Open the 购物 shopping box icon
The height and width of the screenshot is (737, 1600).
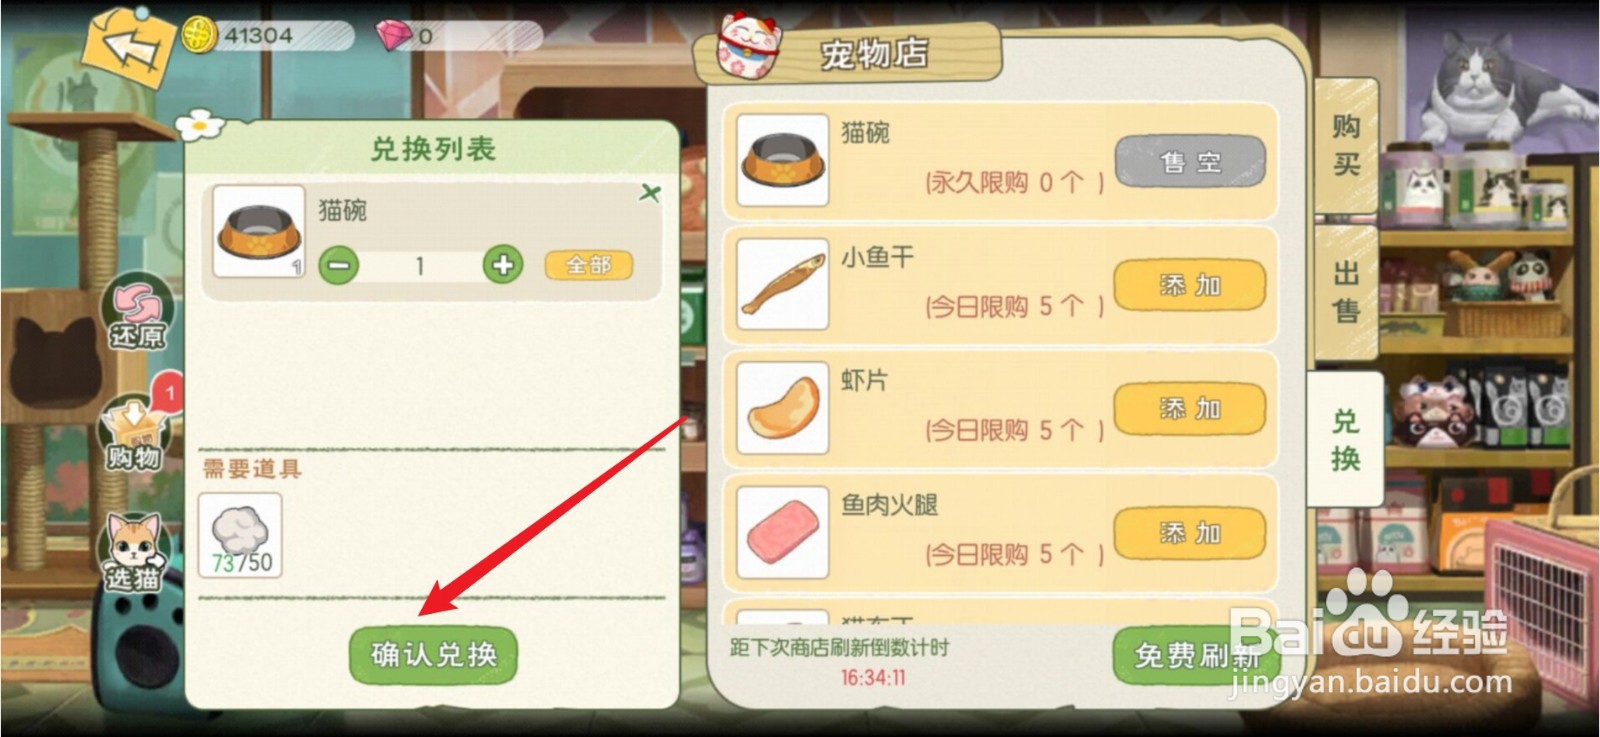[134, 433]
